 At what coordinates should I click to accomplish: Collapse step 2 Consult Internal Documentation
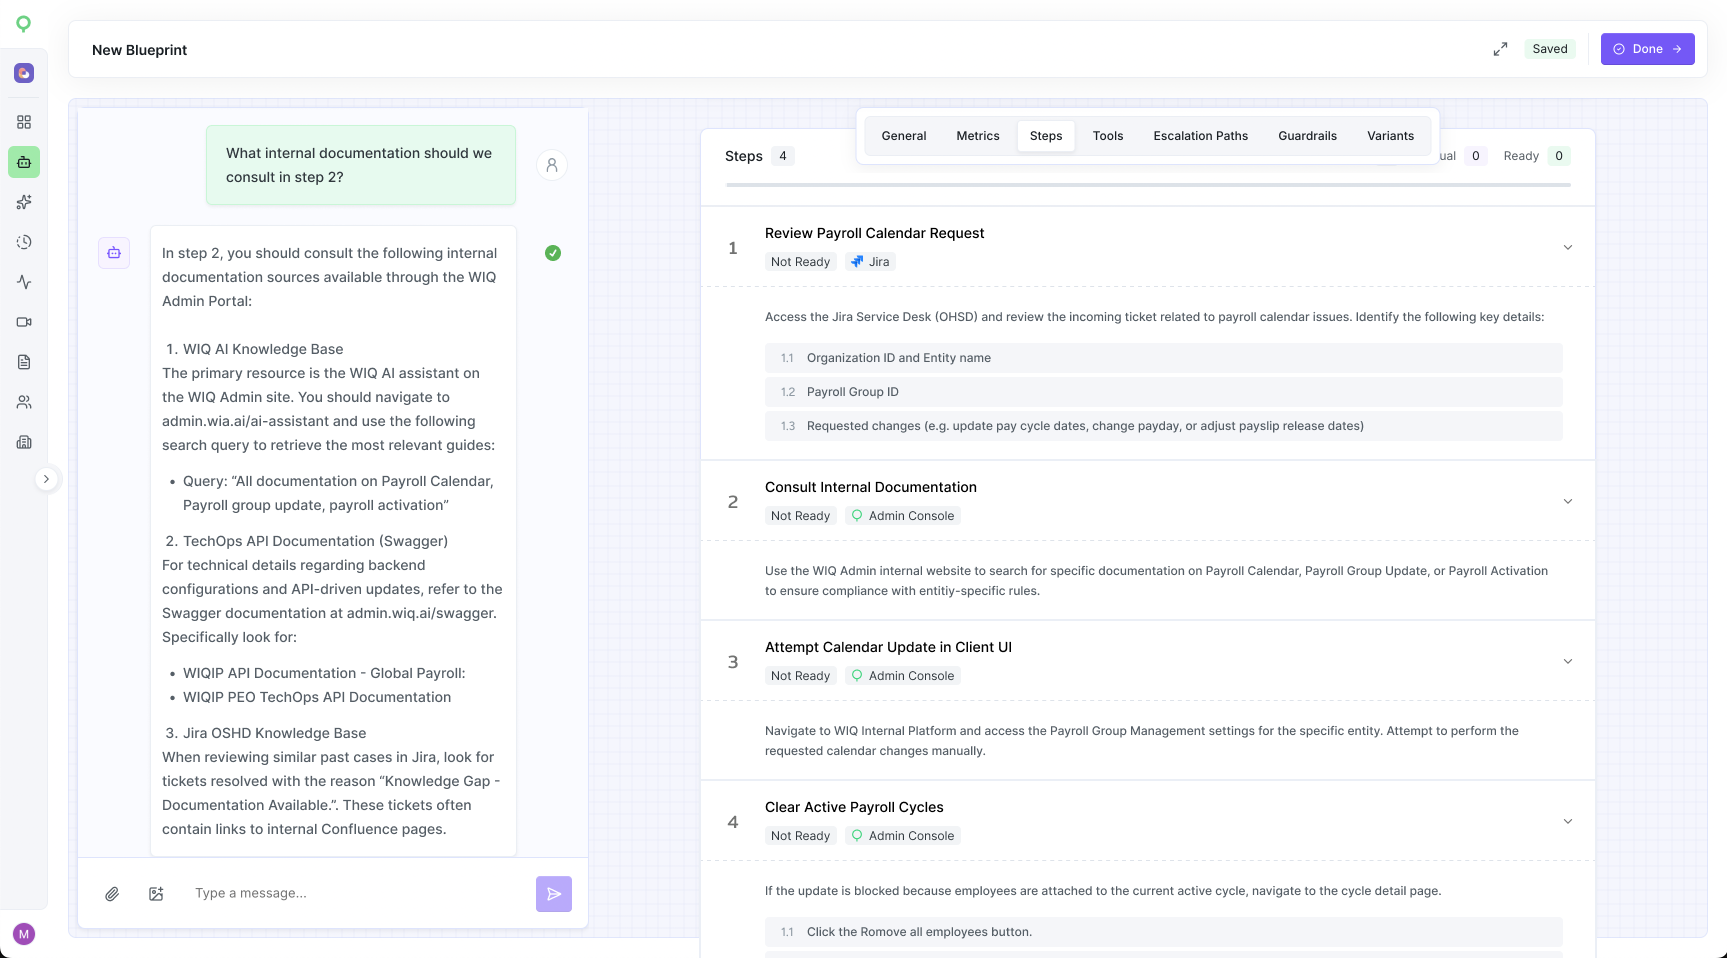tap(1568, 501)
